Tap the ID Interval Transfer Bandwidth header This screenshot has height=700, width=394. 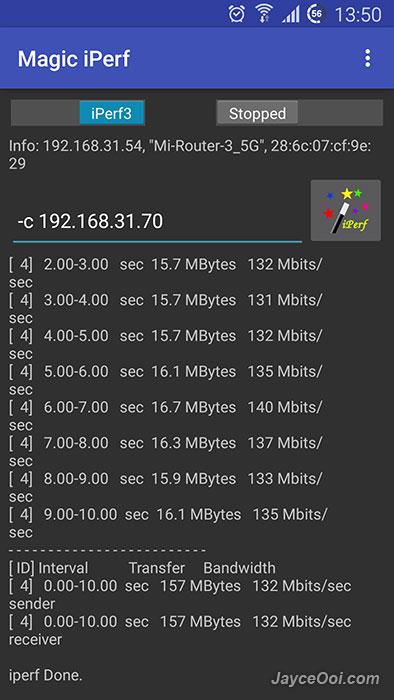142,568
